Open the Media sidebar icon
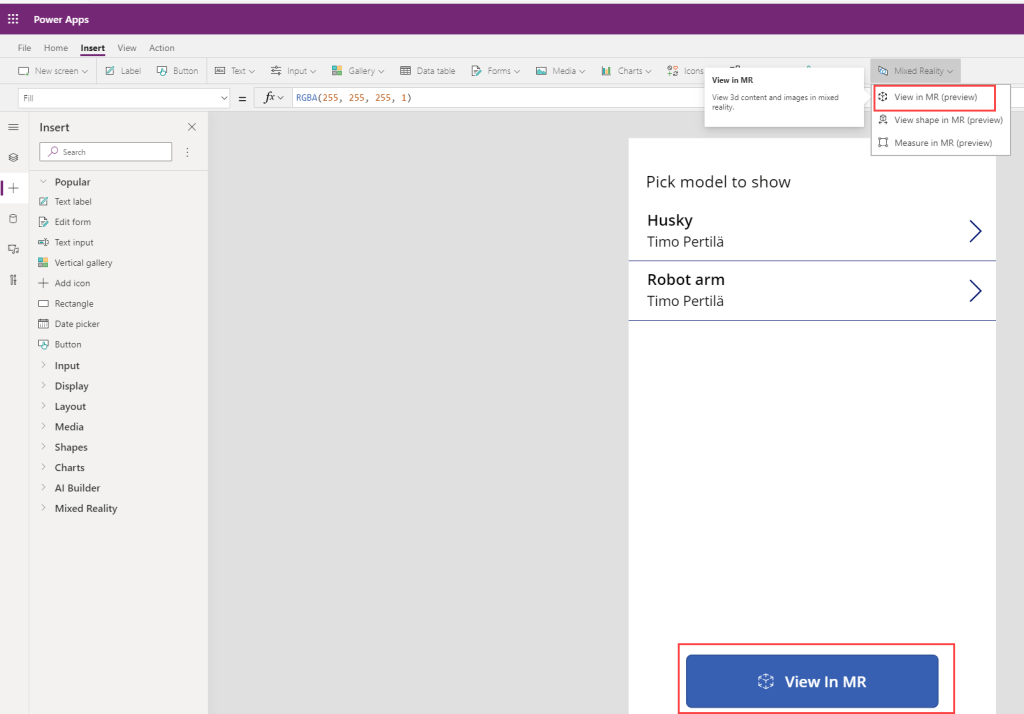Screen dimensions: 1024x714 tap(13, 248)
